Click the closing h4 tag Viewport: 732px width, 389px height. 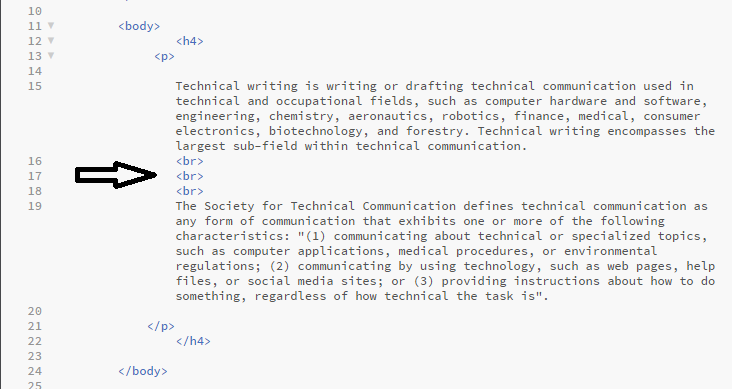coord(193,341)
